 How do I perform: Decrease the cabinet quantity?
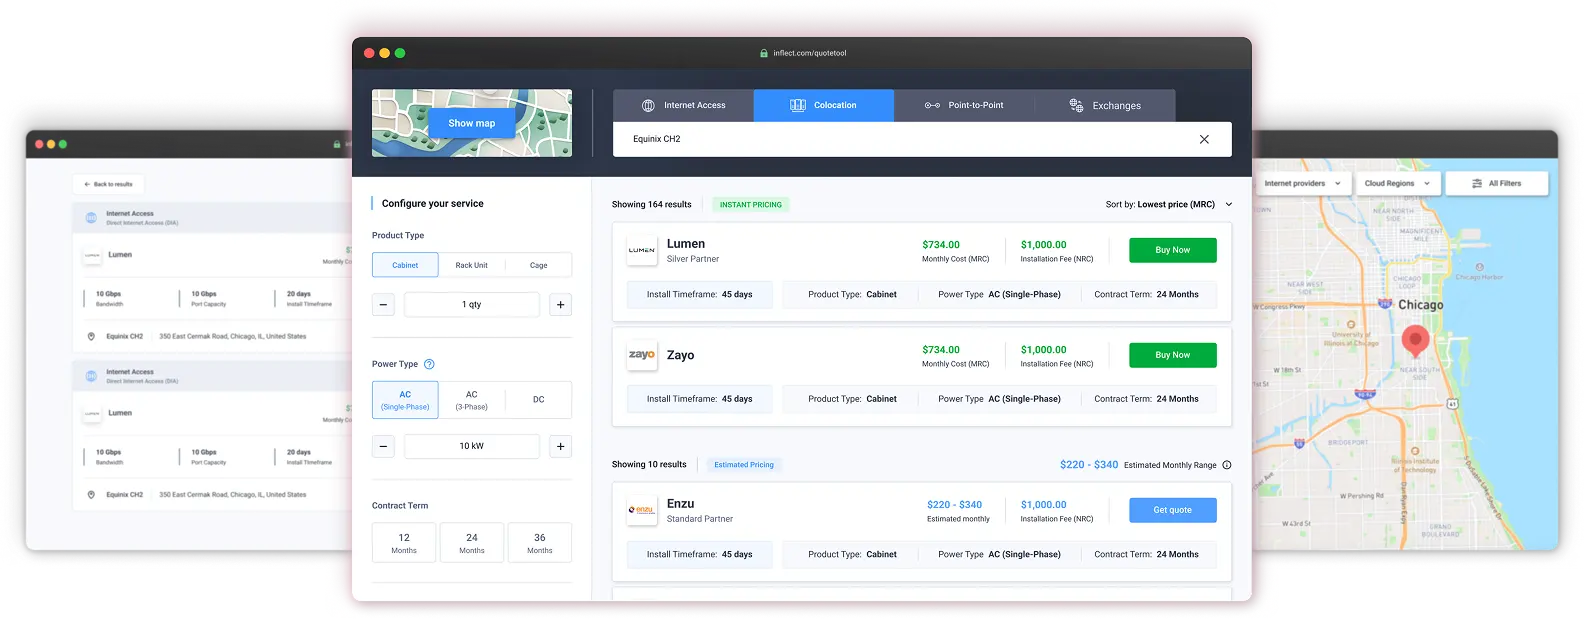pyautogui.click(x=383, y=304)
